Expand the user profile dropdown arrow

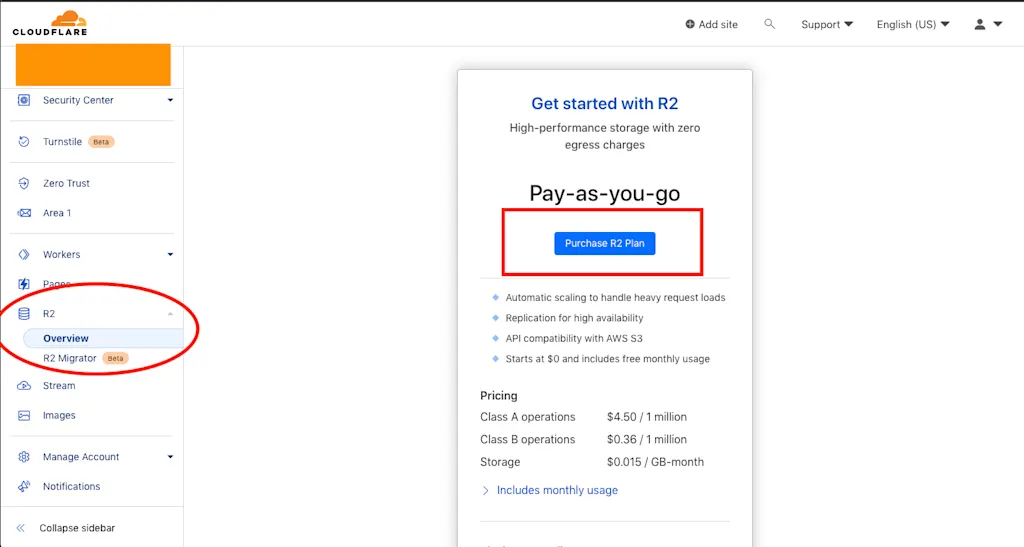point(998,24)
